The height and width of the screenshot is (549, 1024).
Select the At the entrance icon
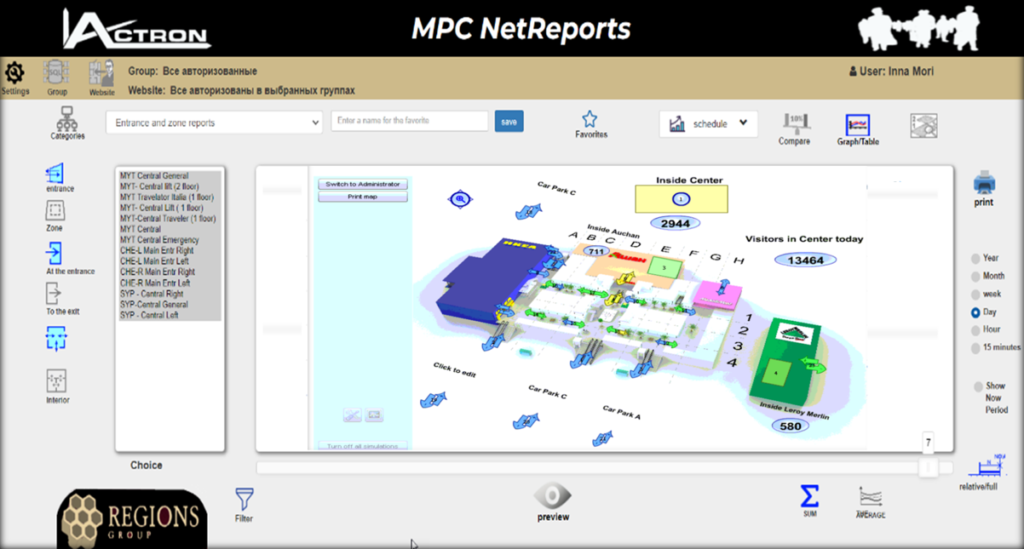[54, 253]
